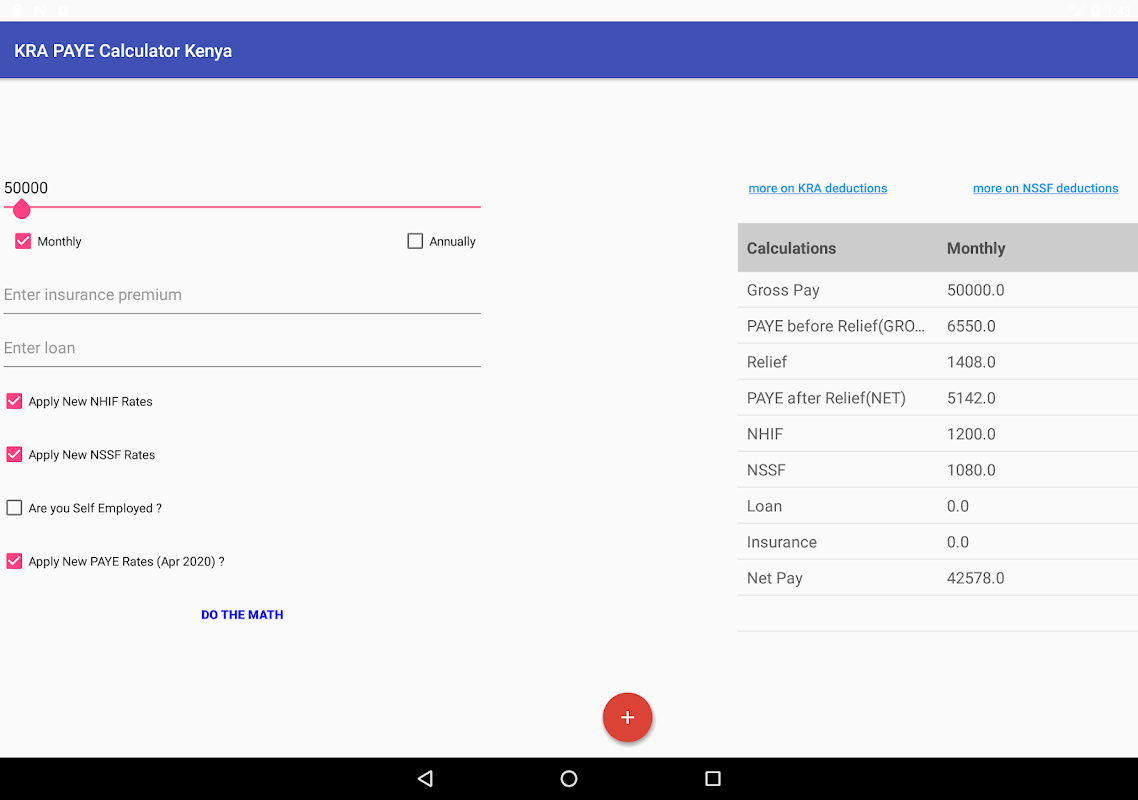Click the Loan row label in table
1138x800 pixels.
(x=764, y=506)
